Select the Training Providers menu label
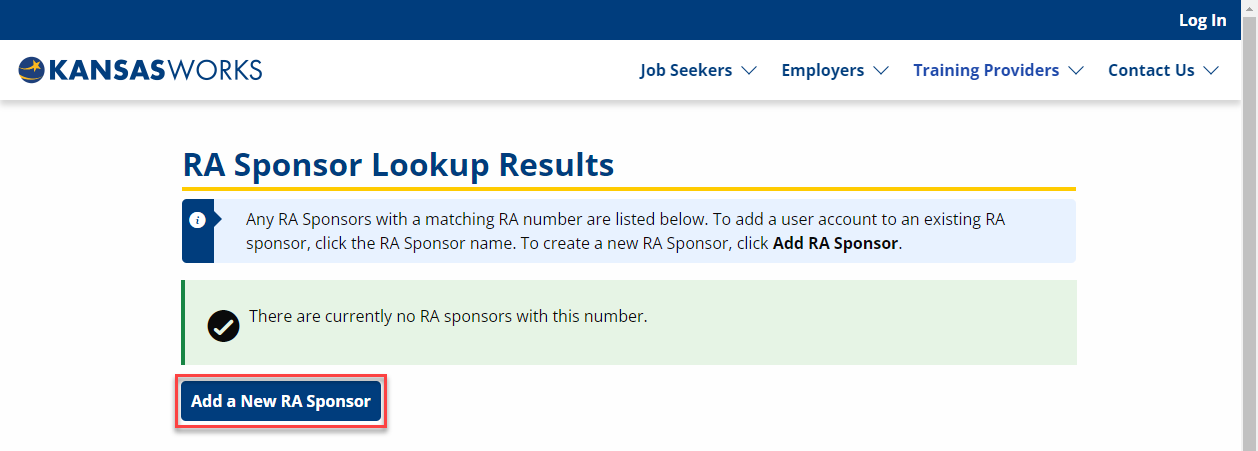 pos(986,70)
